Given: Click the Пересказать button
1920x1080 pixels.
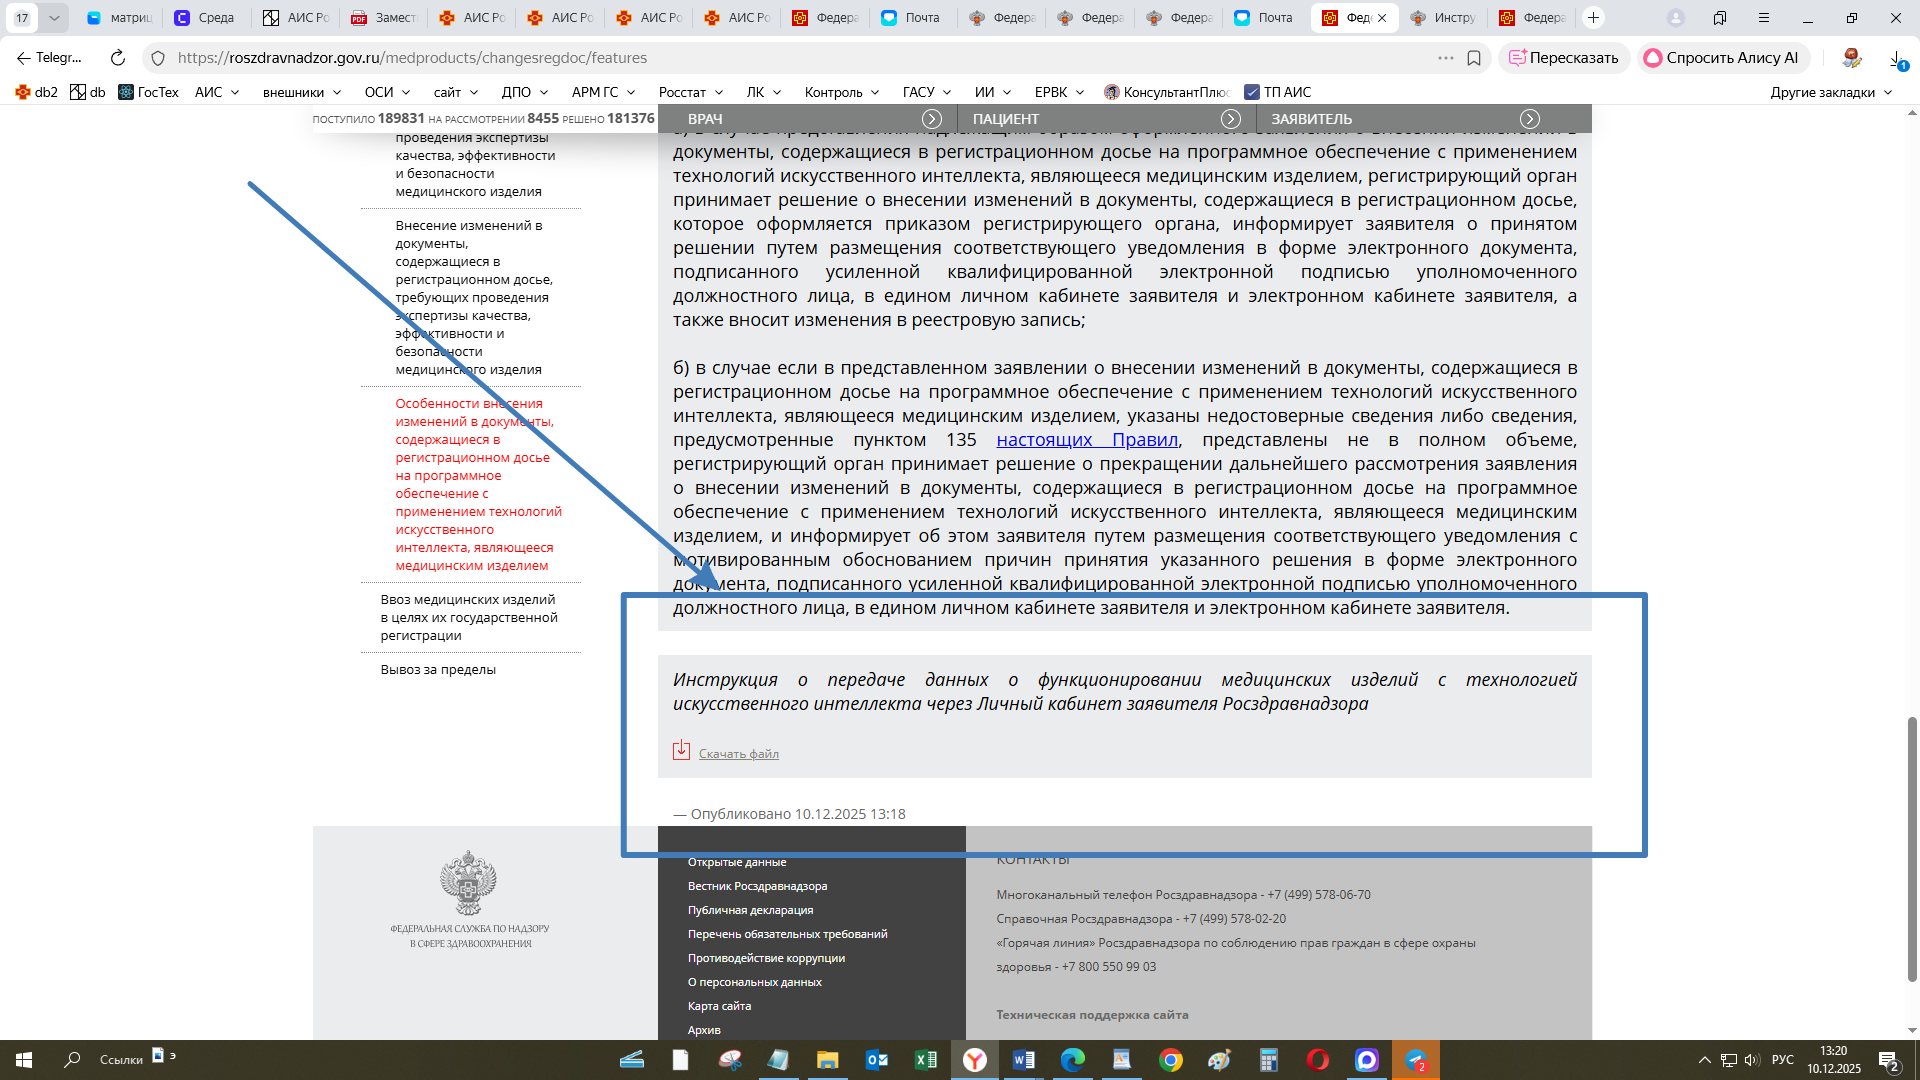Looking at the screenshot, I should pyautogui.click(x=1564, y=58).
